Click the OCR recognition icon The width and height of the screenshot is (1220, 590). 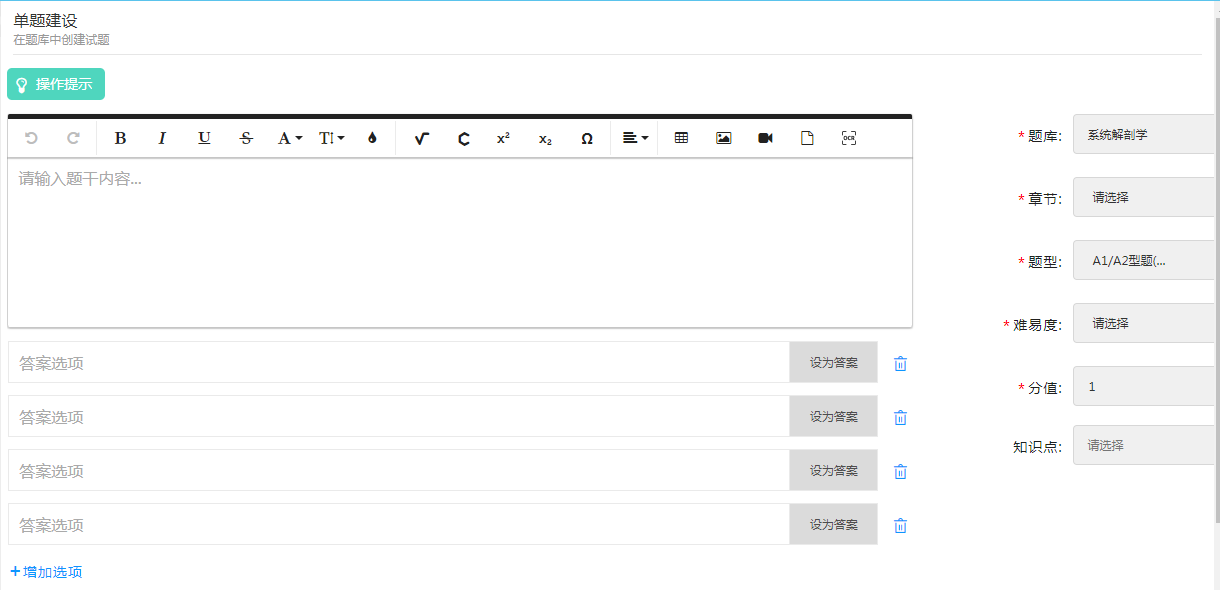coord(849,139)
